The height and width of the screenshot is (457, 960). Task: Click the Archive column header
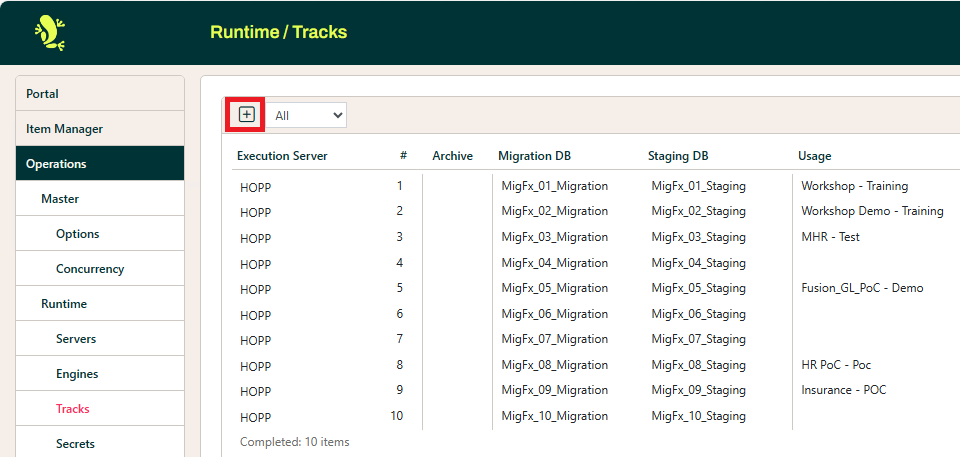(452, 156)
